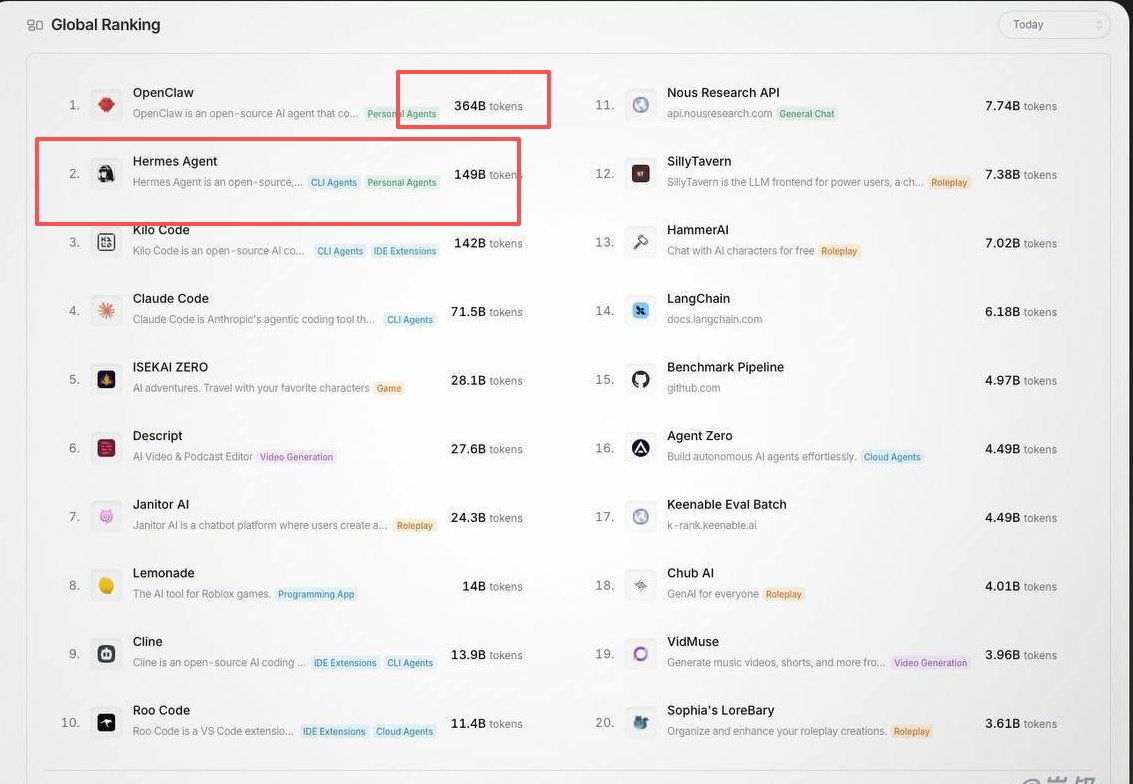
Task: Click the Cloud Agents tag on Roo Code
Action: click(405, 732)
